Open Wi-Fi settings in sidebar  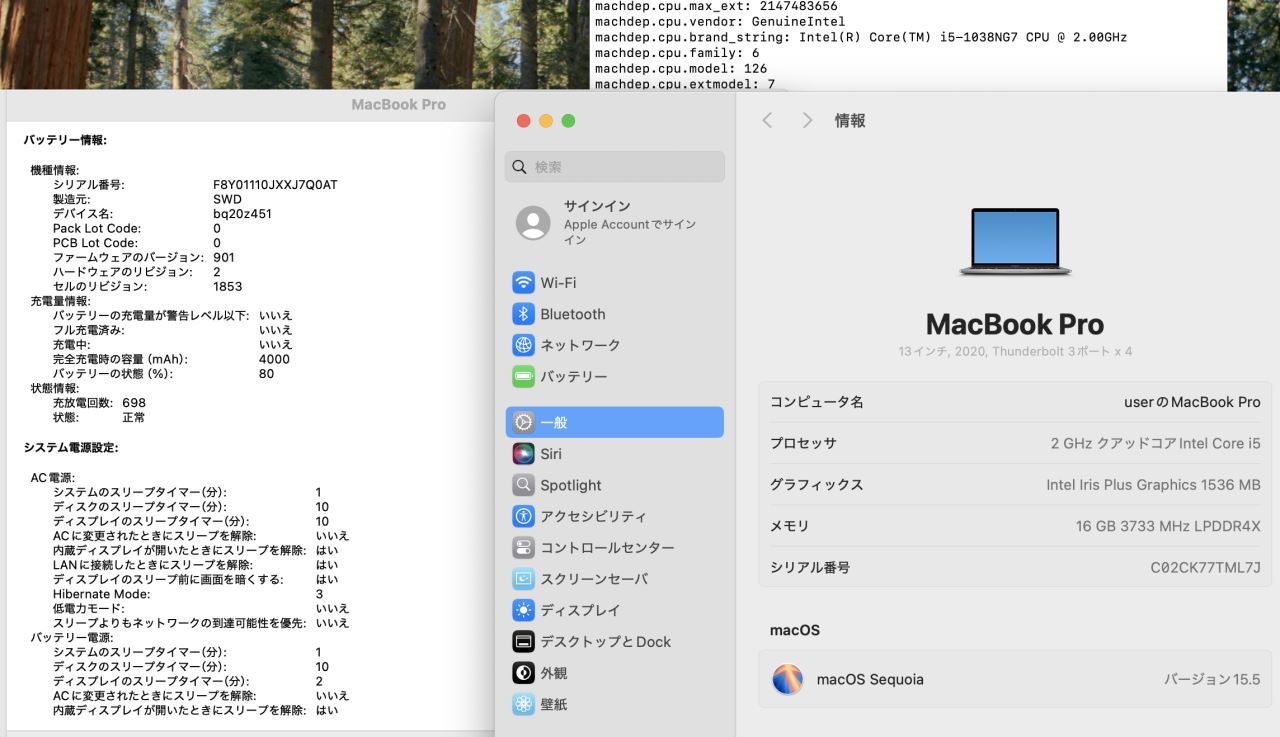558,283
